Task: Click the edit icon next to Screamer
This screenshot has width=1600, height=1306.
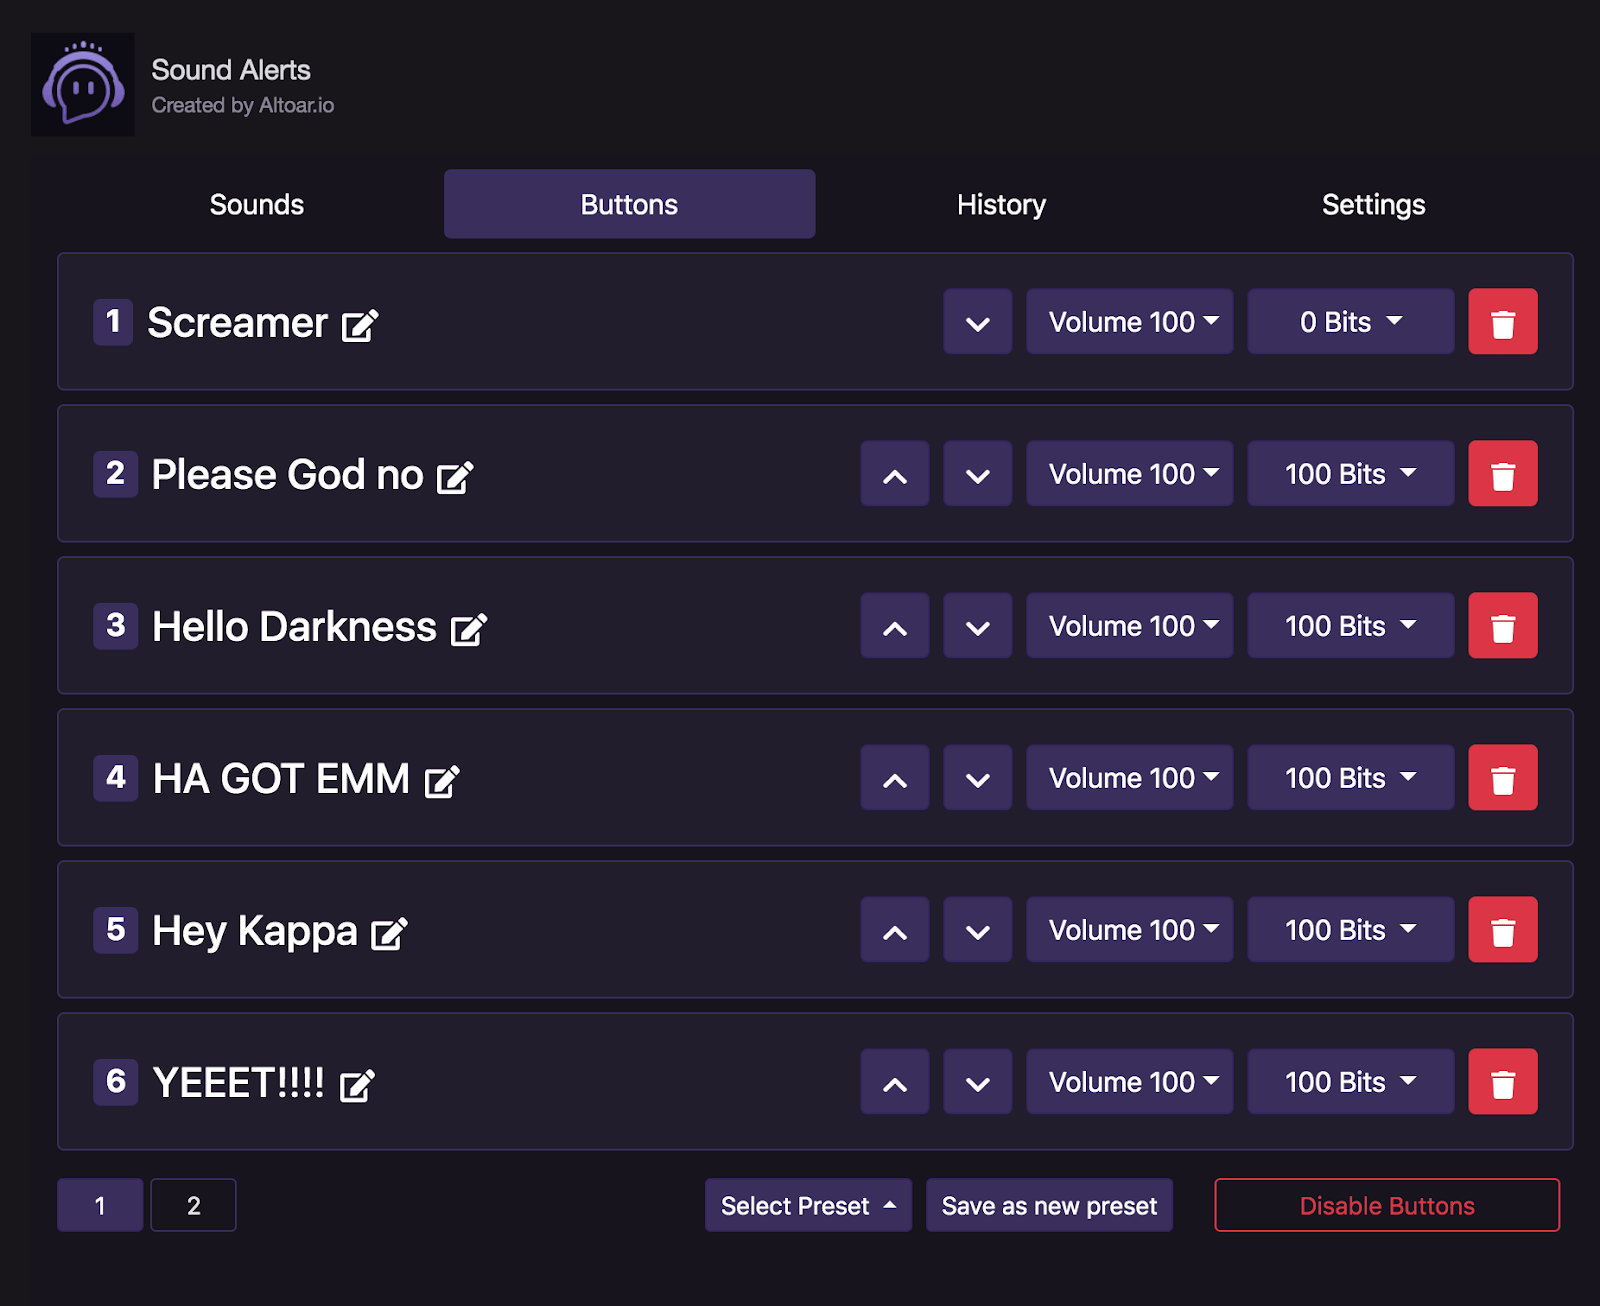Action: point(361,323)
